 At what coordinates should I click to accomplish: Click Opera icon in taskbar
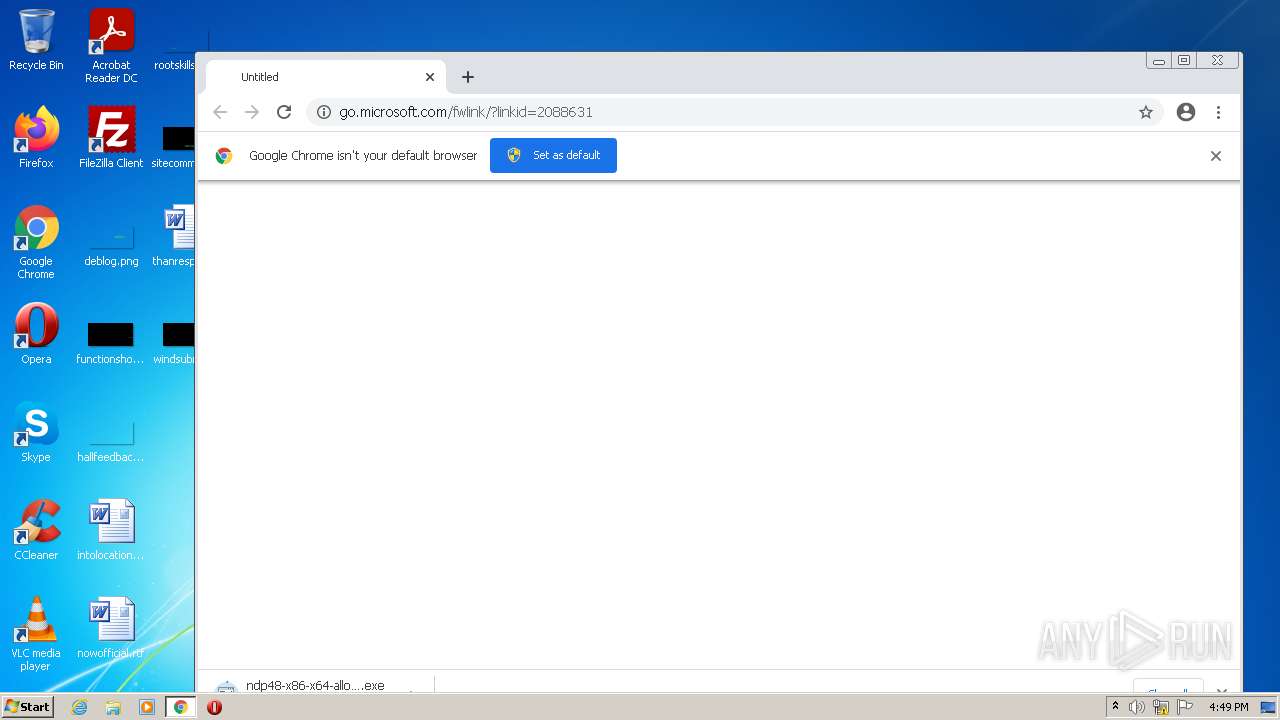click(214, 707)
